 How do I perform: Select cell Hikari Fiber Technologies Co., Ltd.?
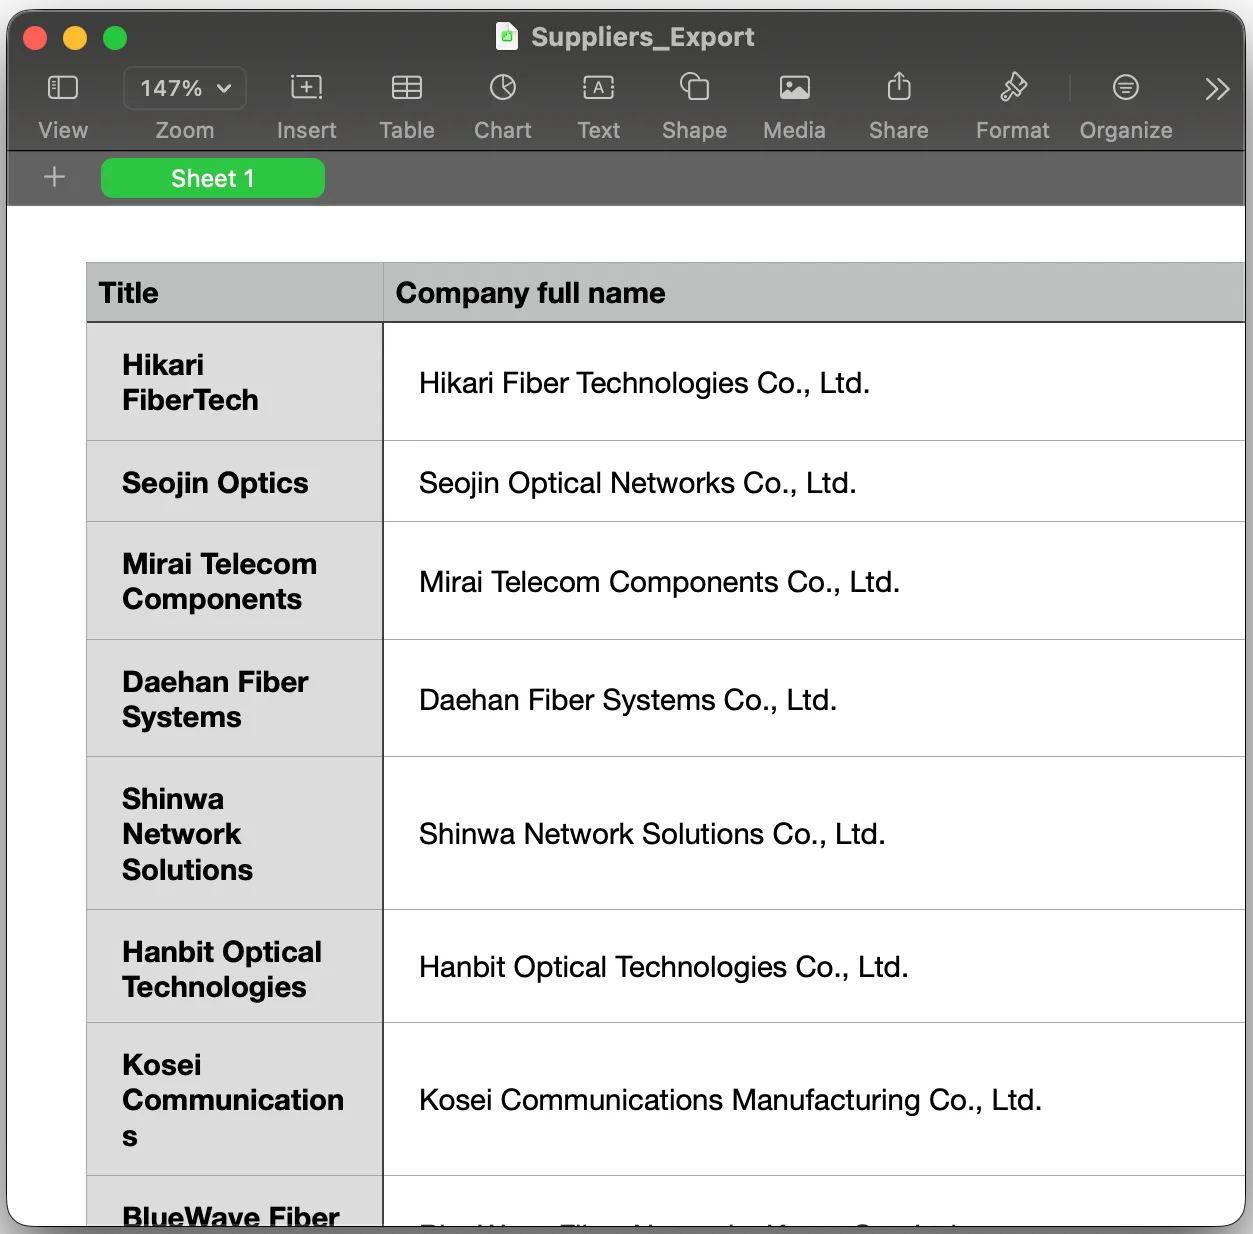pos(814,382)
